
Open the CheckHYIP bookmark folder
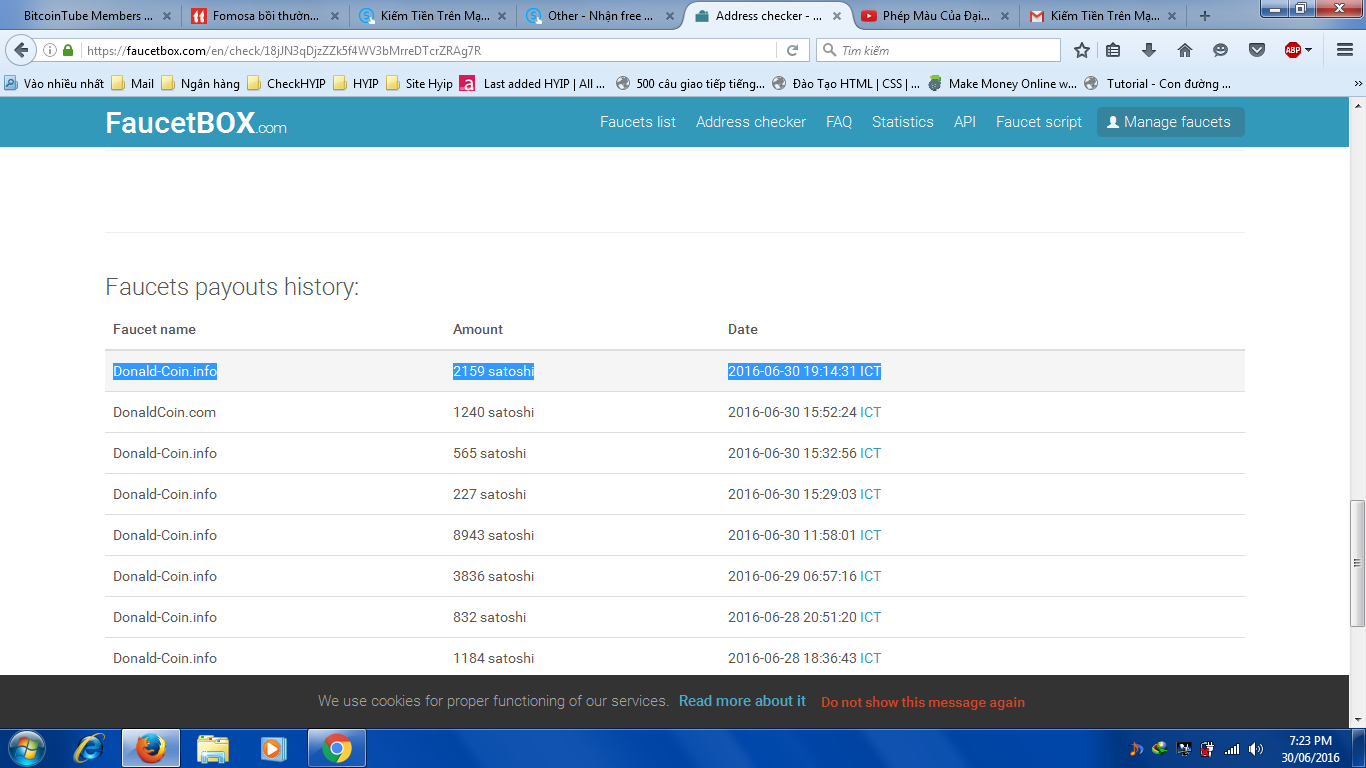(287, 84)
